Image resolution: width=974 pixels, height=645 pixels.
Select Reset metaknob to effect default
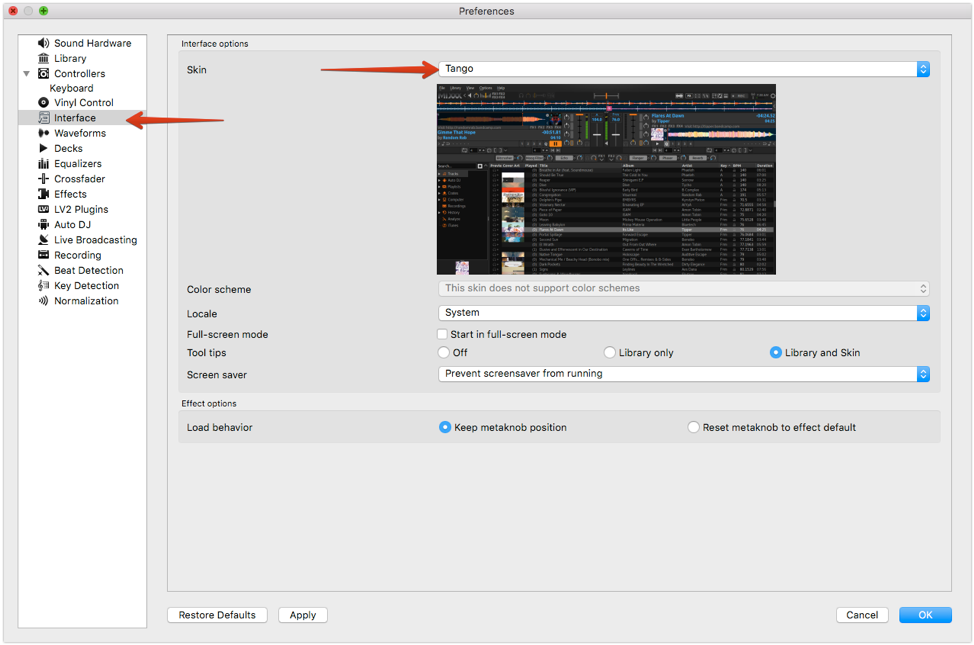[693, 427]
